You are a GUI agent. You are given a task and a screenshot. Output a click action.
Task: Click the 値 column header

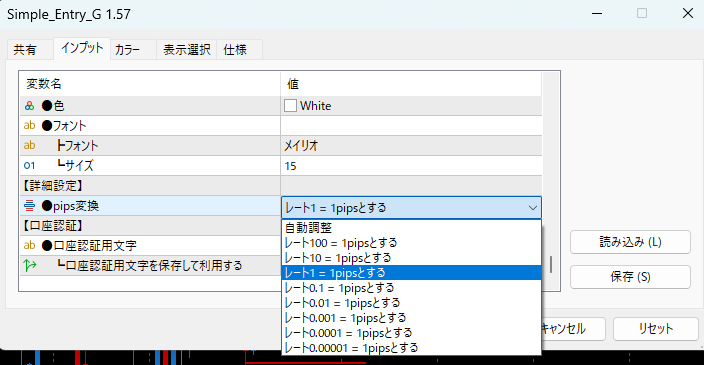click(411, 84)
